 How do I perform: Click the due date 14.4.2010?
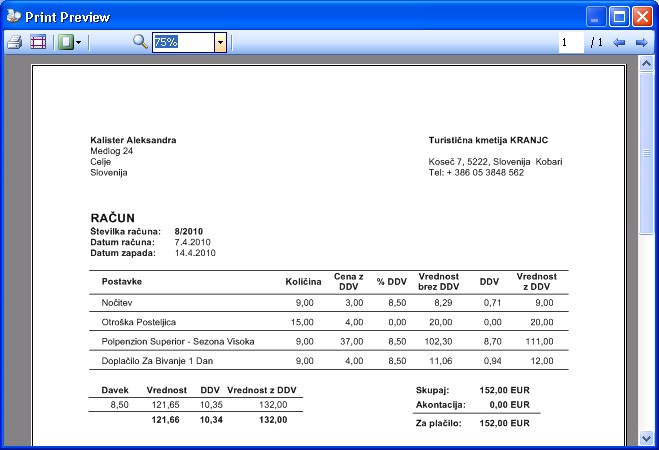[195, 253]
